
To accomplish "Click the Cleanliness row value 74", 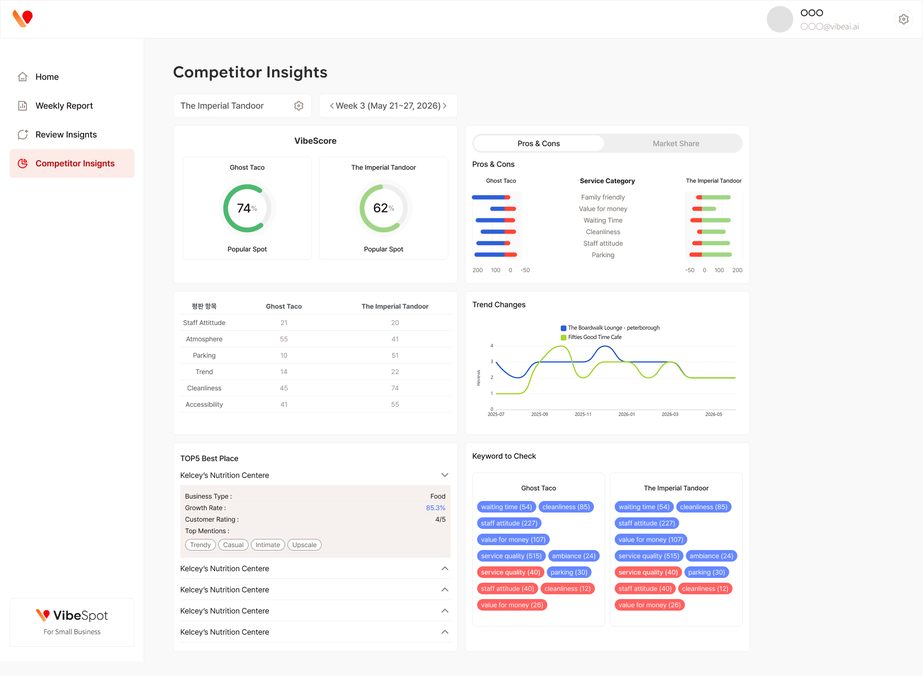I will (x=395, y=388).
